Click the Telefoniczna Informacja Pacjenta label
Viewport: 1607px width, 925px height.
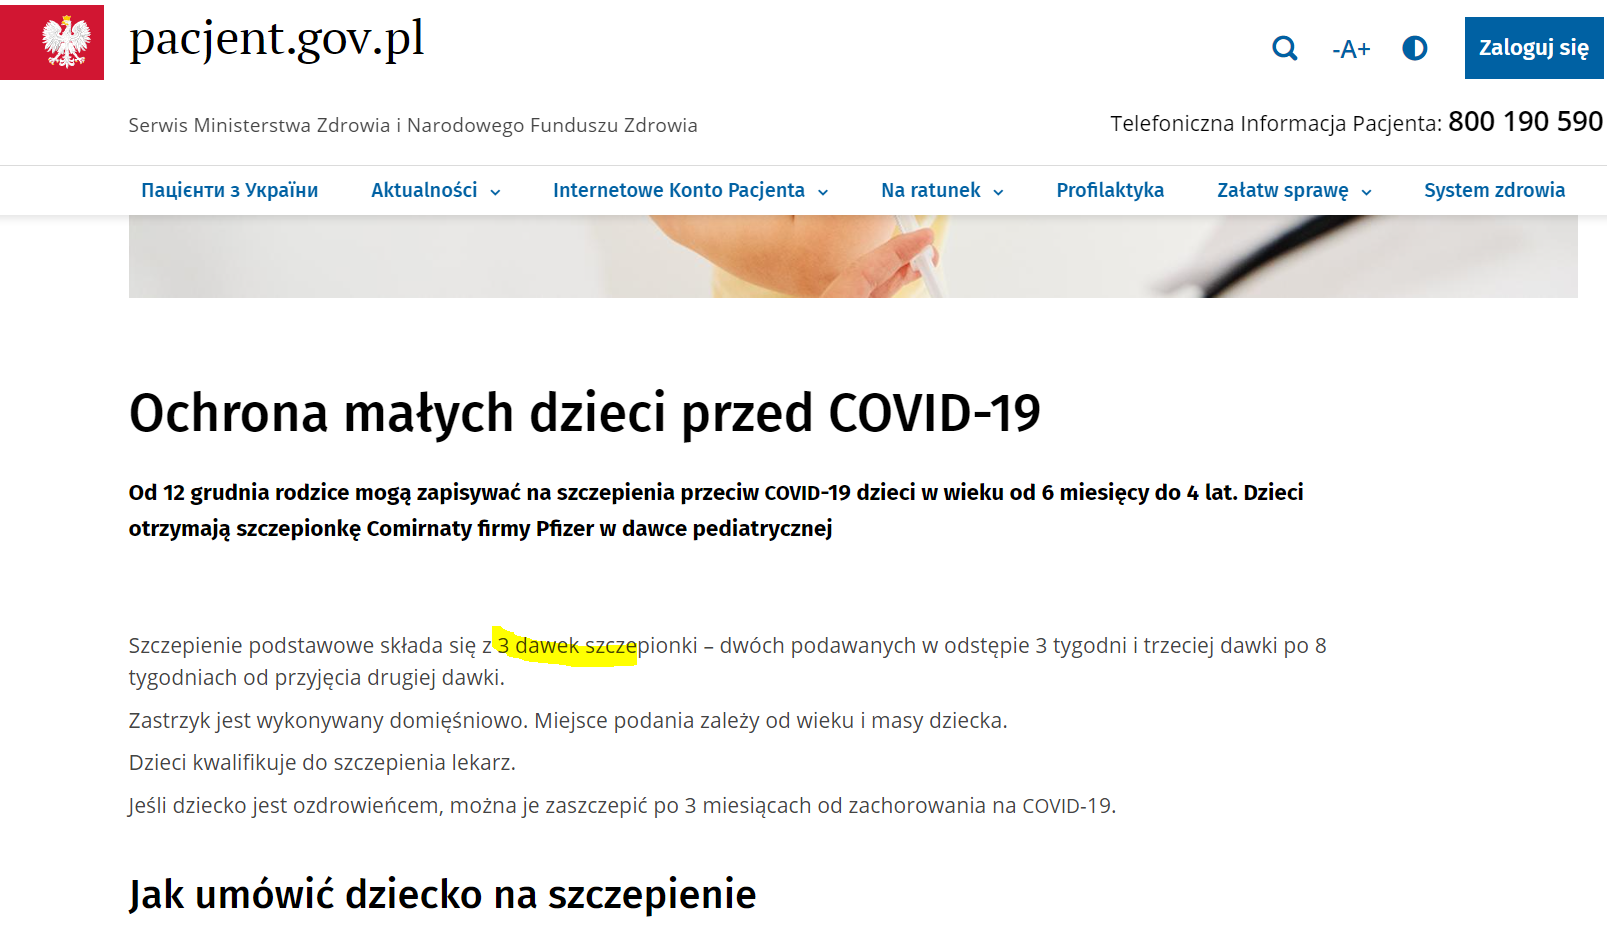click(x=1276, y=123)
